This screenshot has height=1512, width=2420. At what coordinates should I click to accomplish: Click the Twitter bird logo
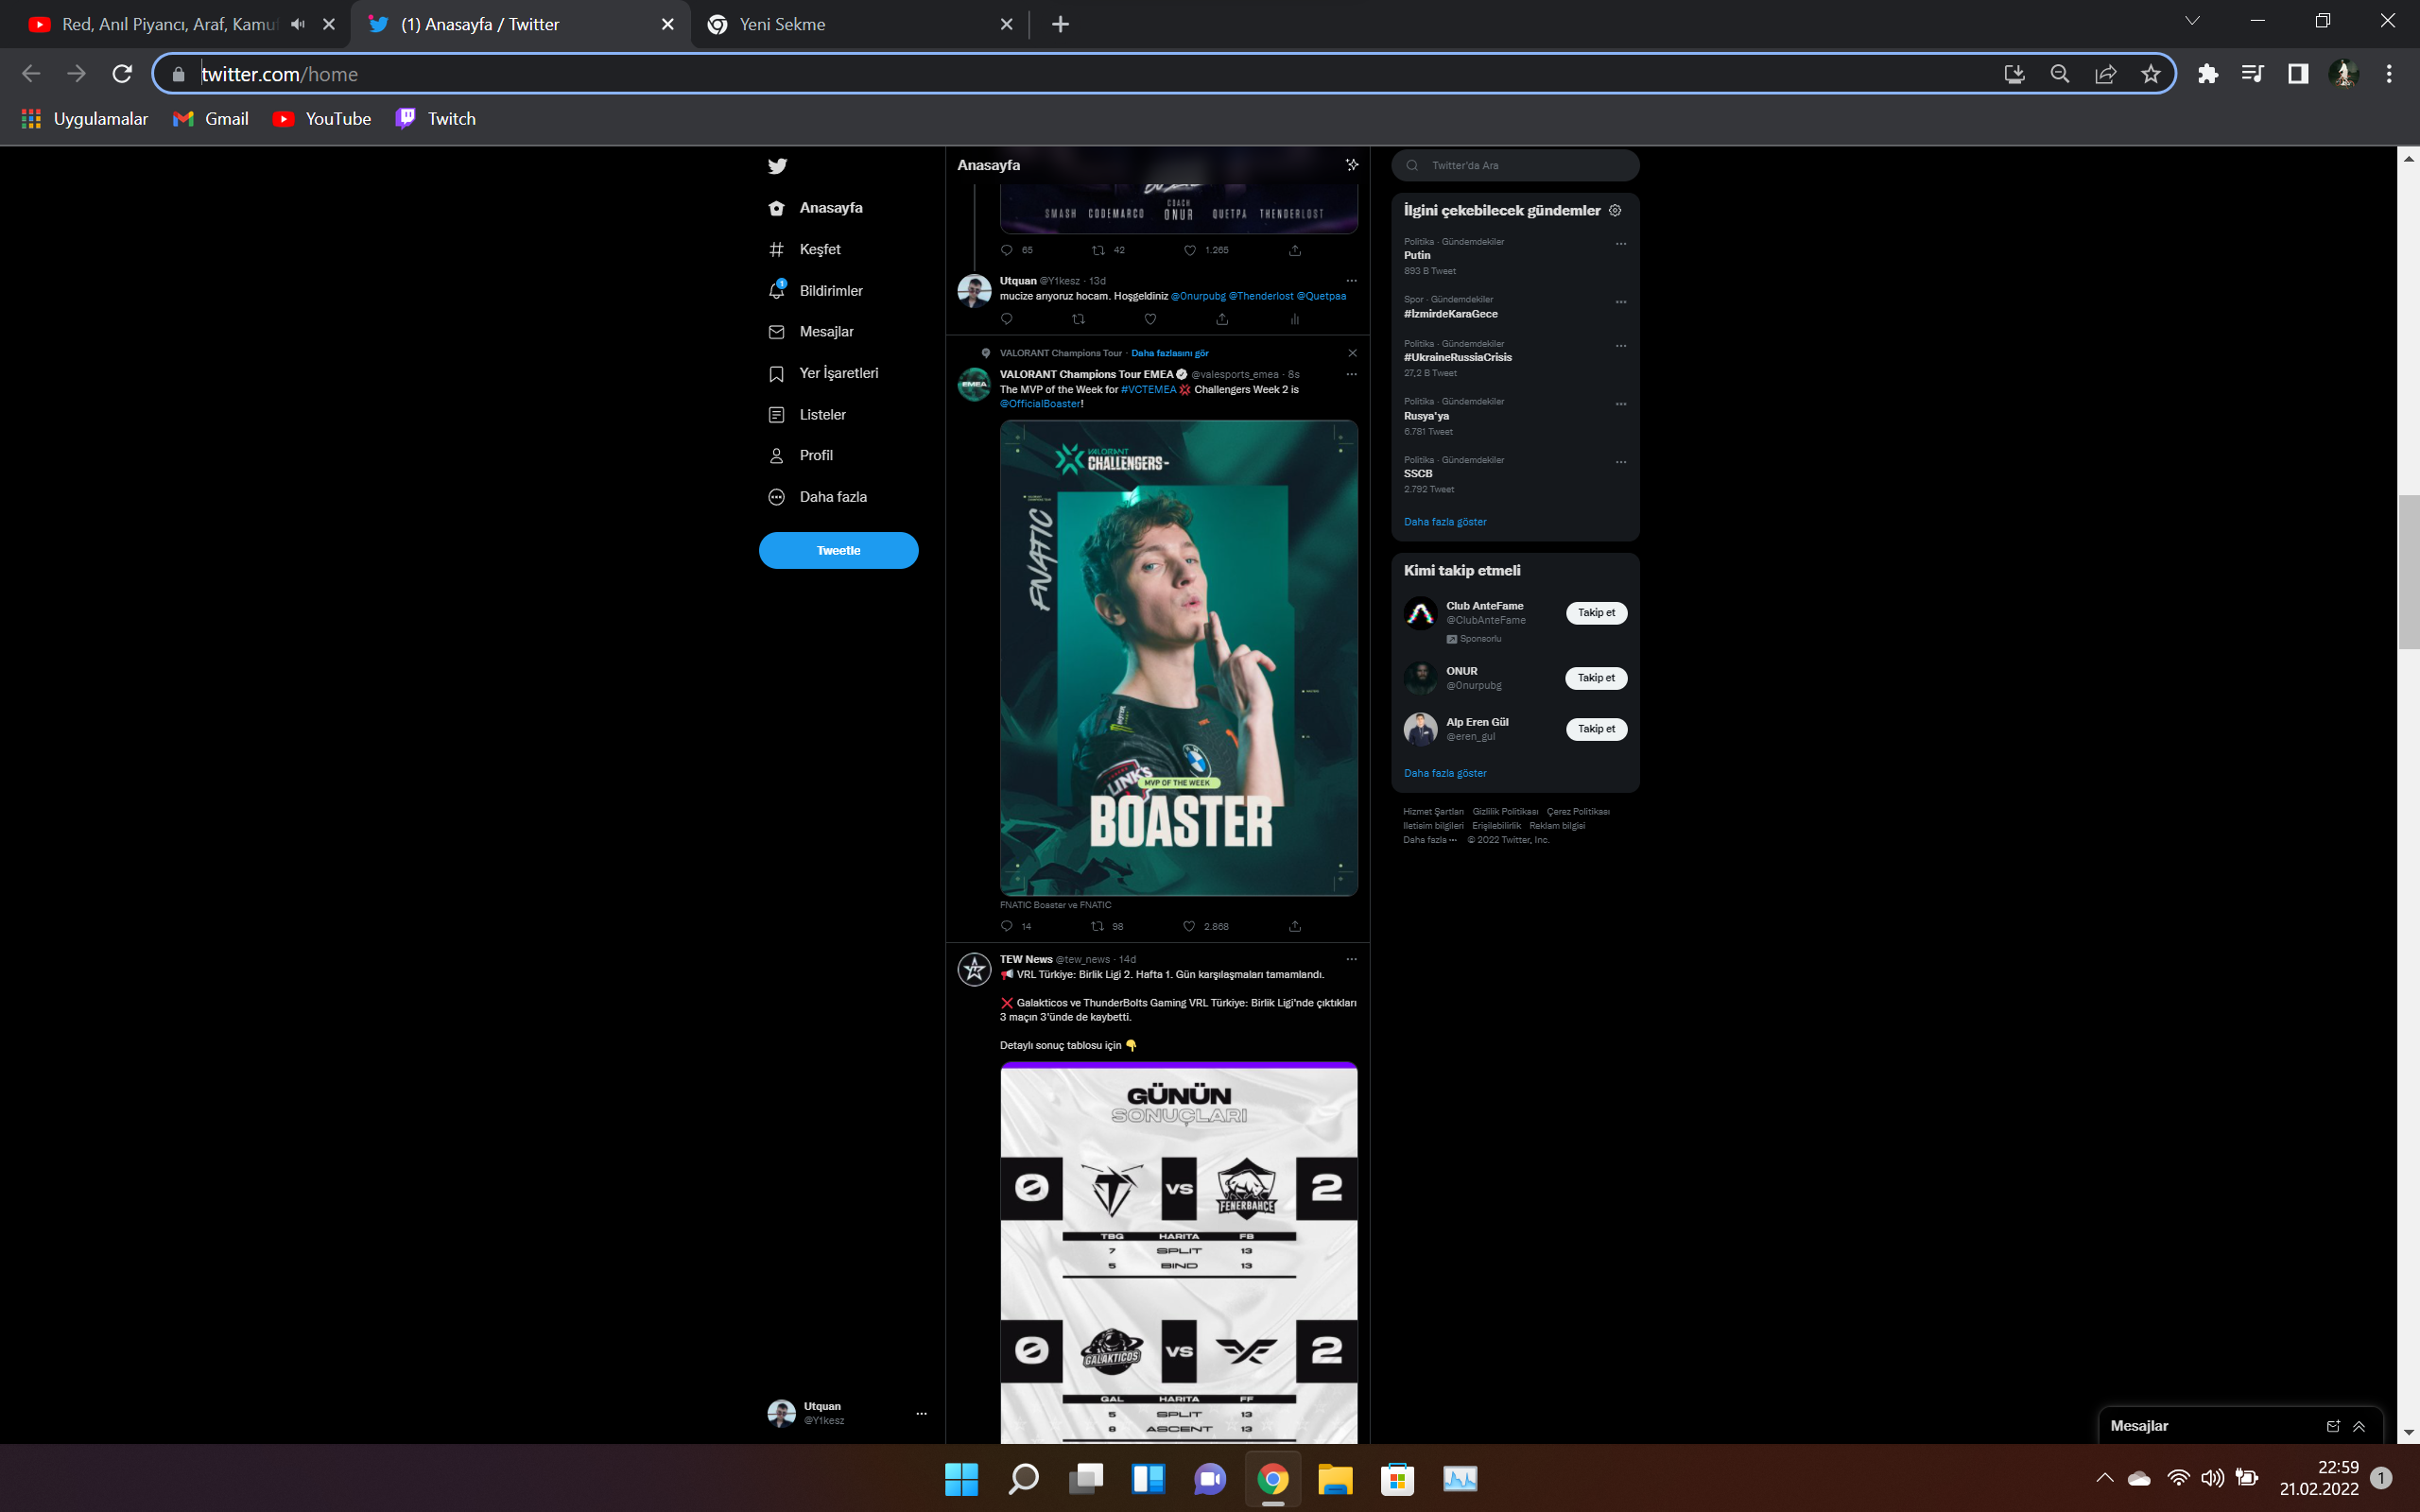tap(777, 166)
